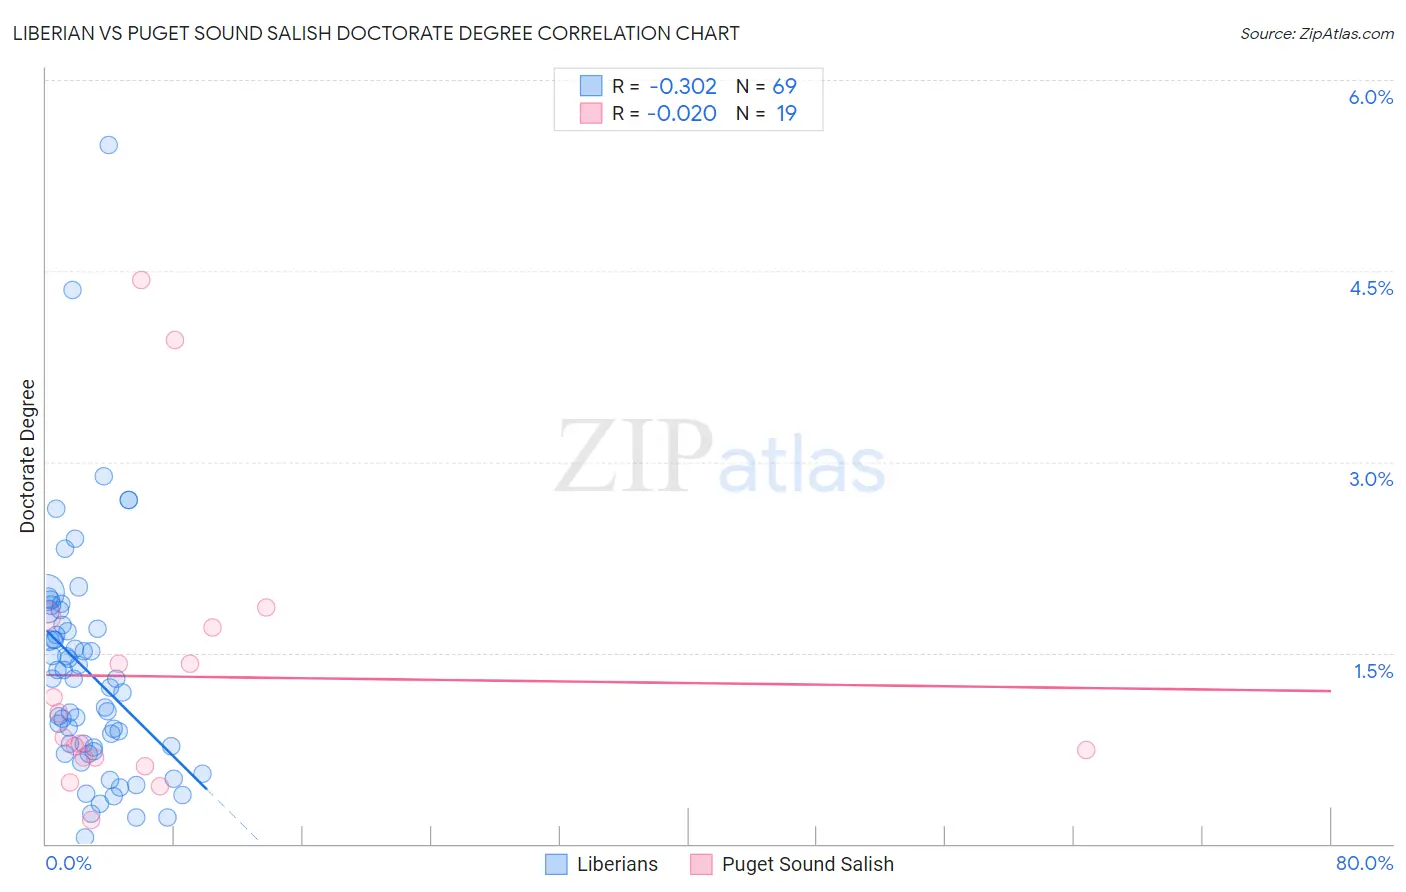Click the 80.0% x-axis label
The image size is (1406, 892).
point(1364,863)
